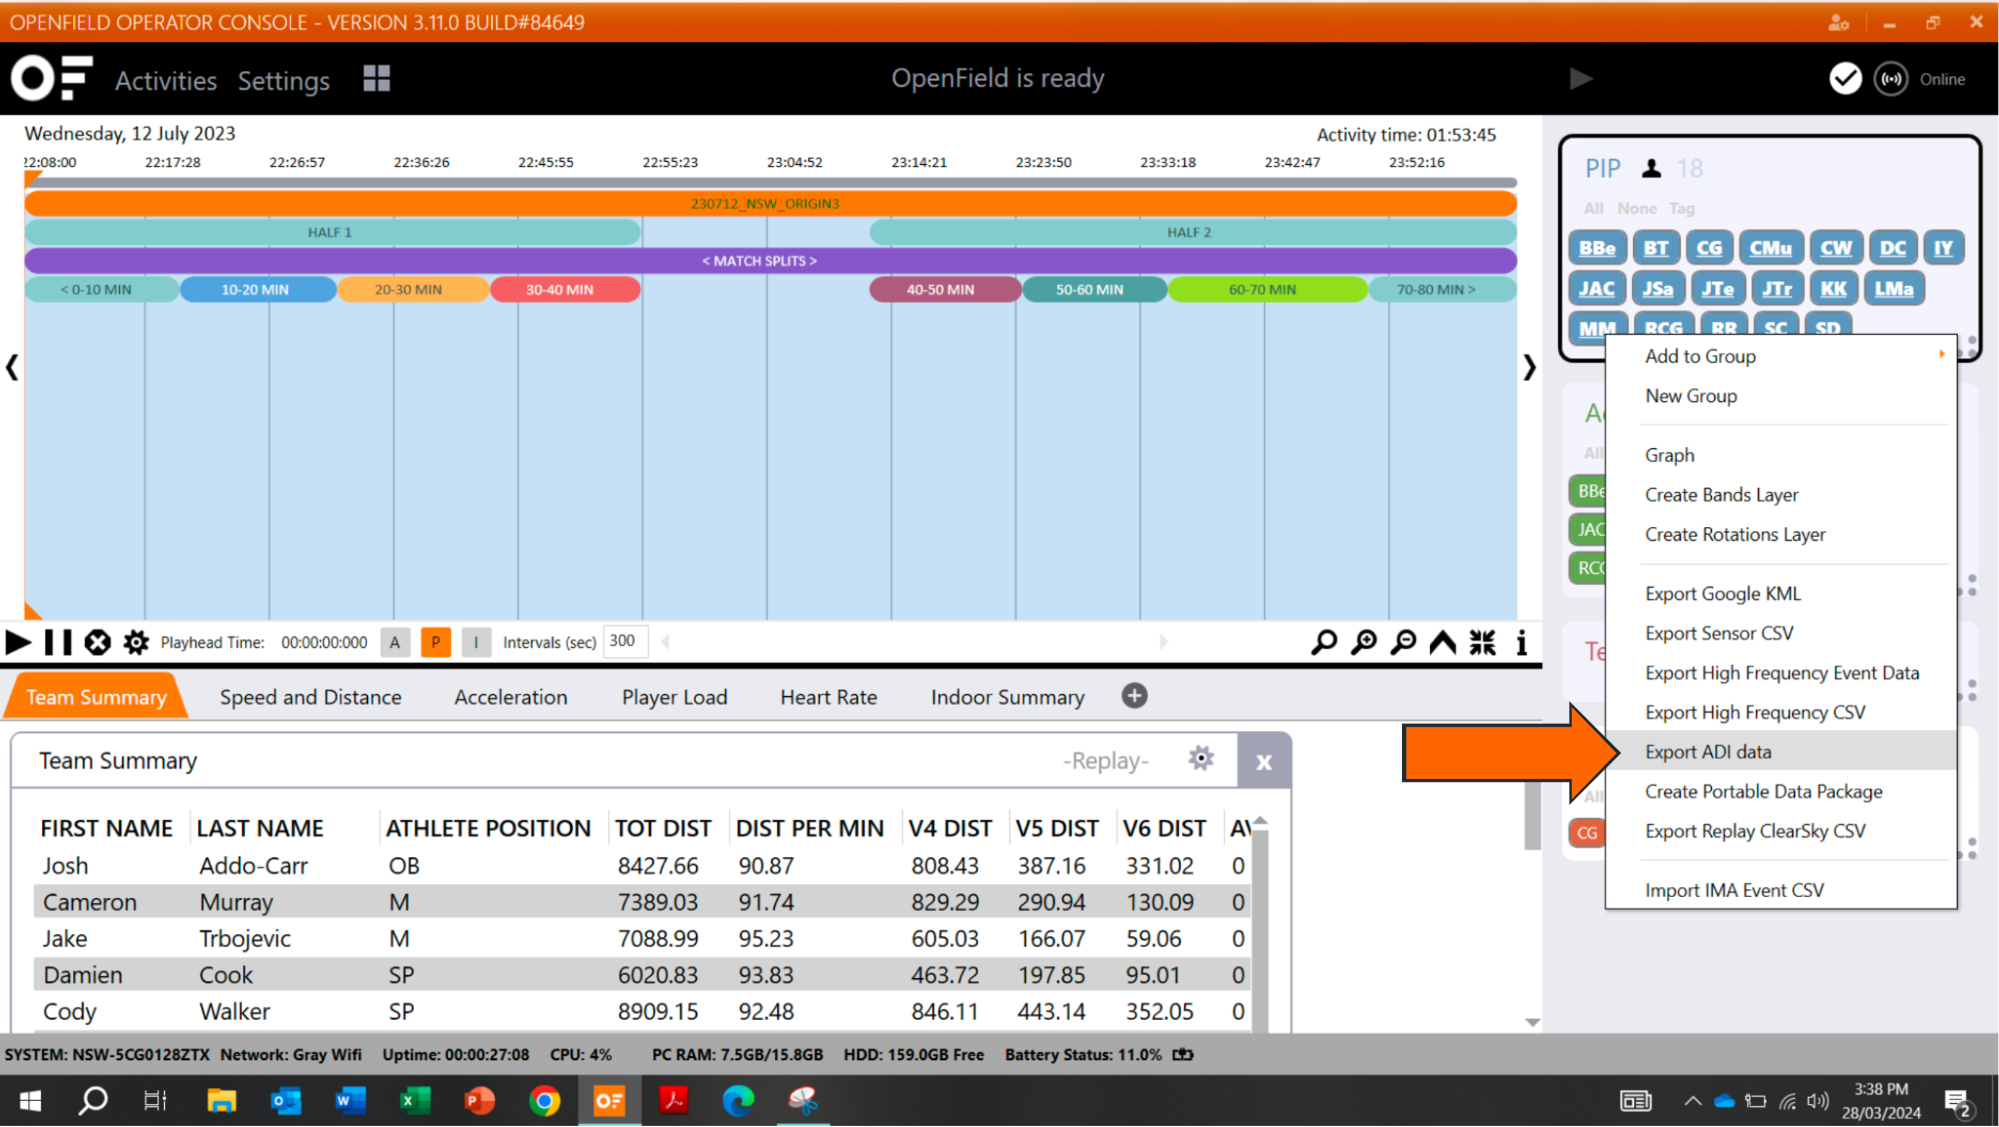Toggle the orange P mode button
This screenshot has width=1999, height=1127.
click(x=436, y=642)
